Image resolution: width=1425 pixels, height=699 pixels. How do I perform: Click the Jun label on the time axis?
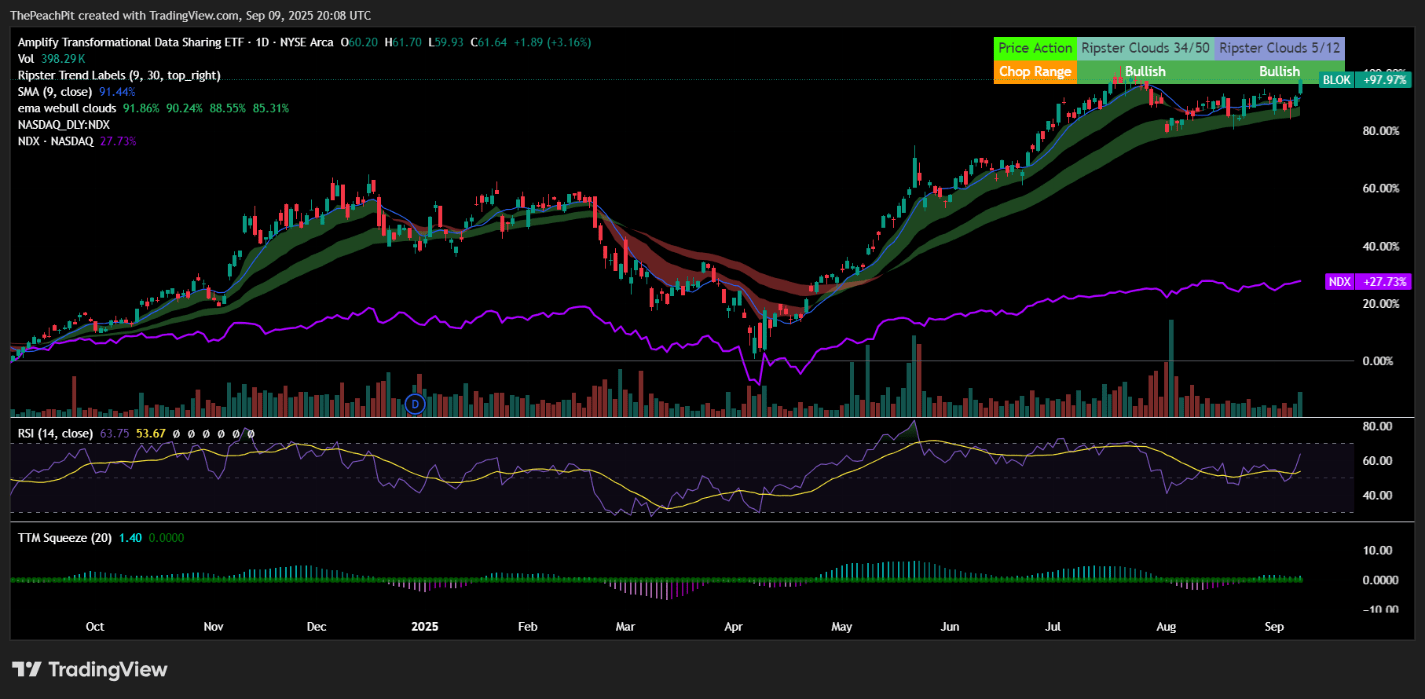point(950,627)
